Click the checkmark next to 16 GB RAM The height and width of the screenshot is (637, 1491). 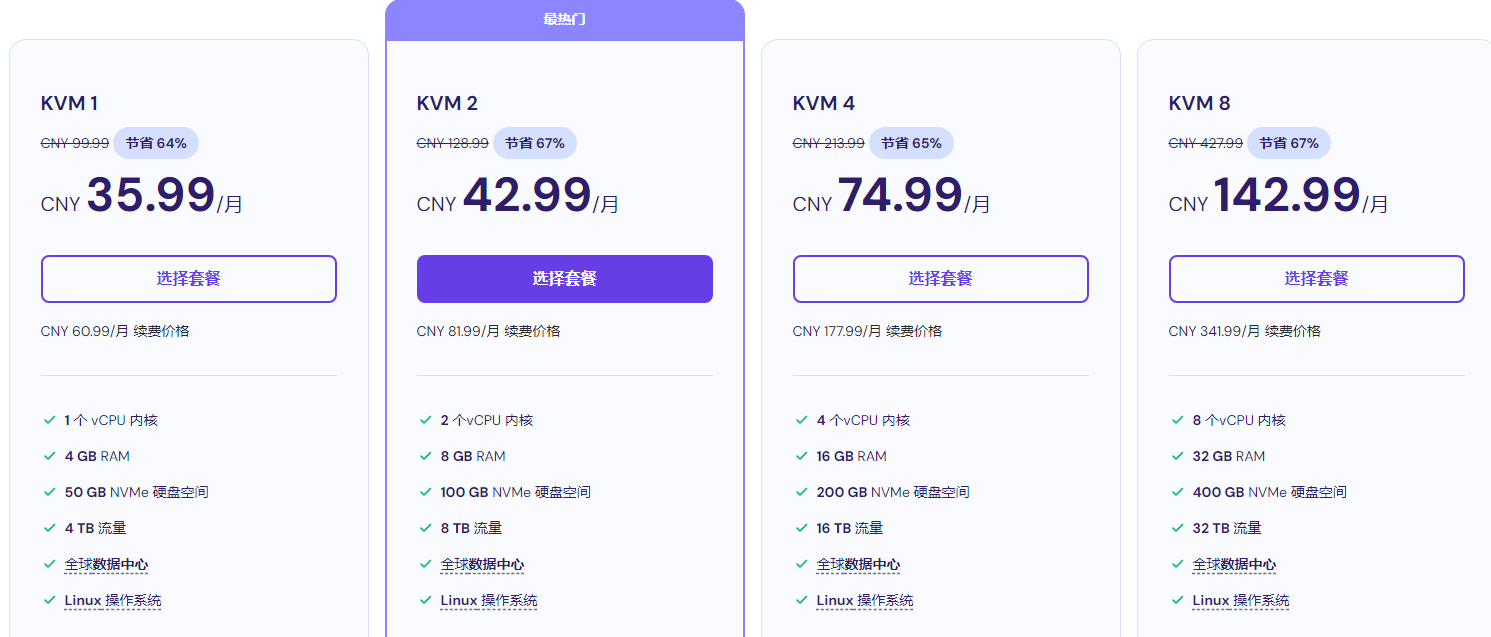click(800, 456)
